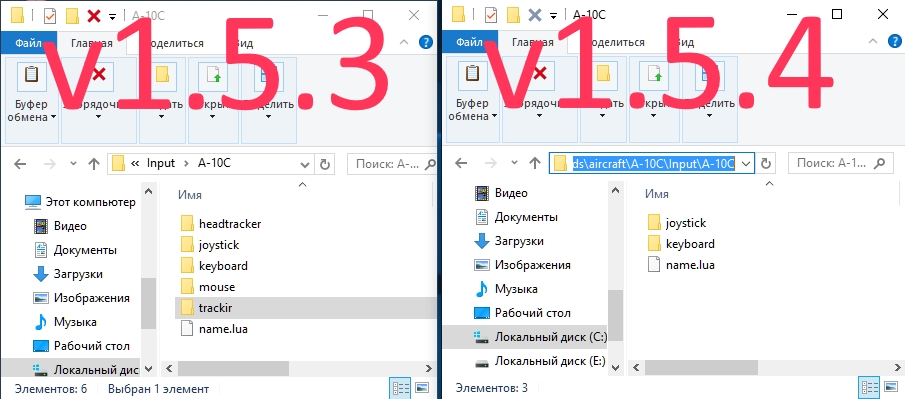This screenshot has width=905, height=399.
Task: Switch left window to large thumbnails view
Action: [x=422, y=388]
